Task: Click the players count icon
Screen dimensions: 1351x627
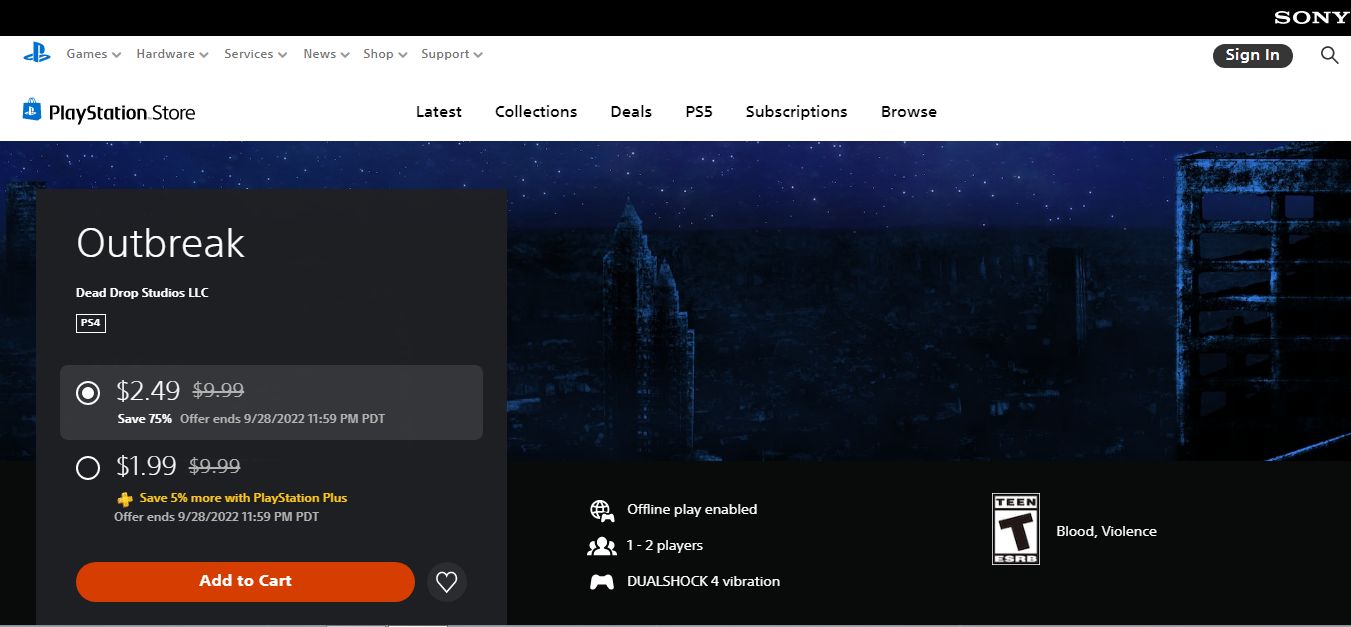Action: coord(601,546)
